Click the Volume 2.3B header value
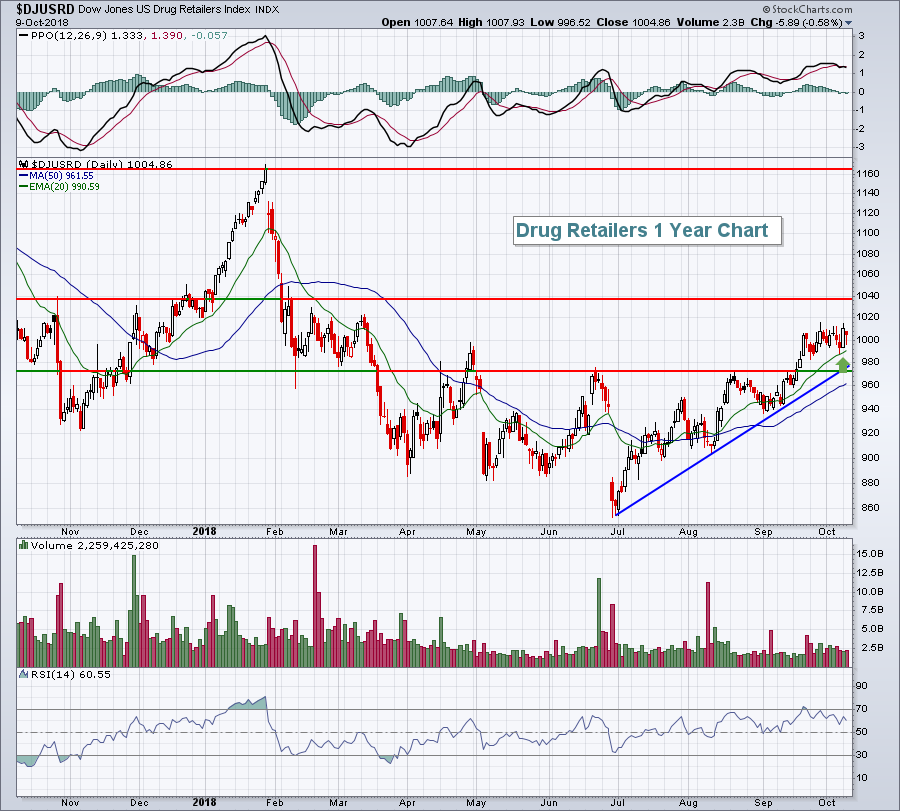 [711, 22]
